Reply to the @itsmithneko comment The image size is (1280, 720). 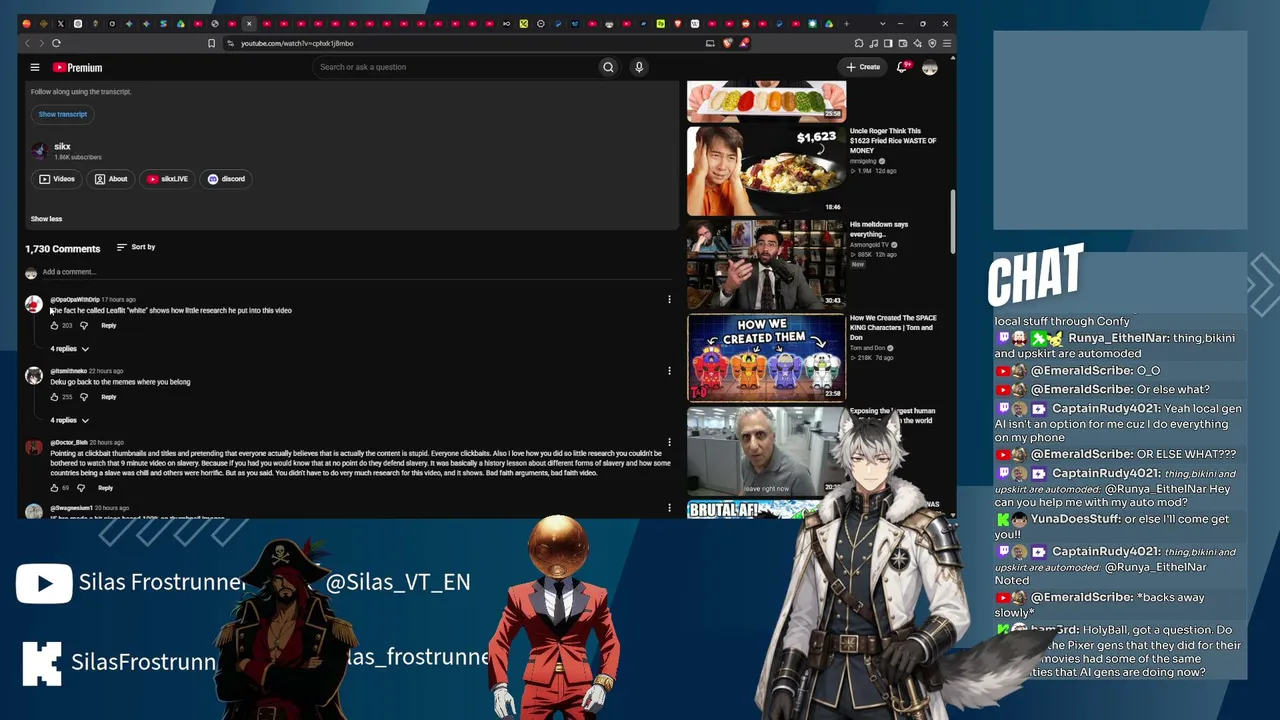point(108,397)
